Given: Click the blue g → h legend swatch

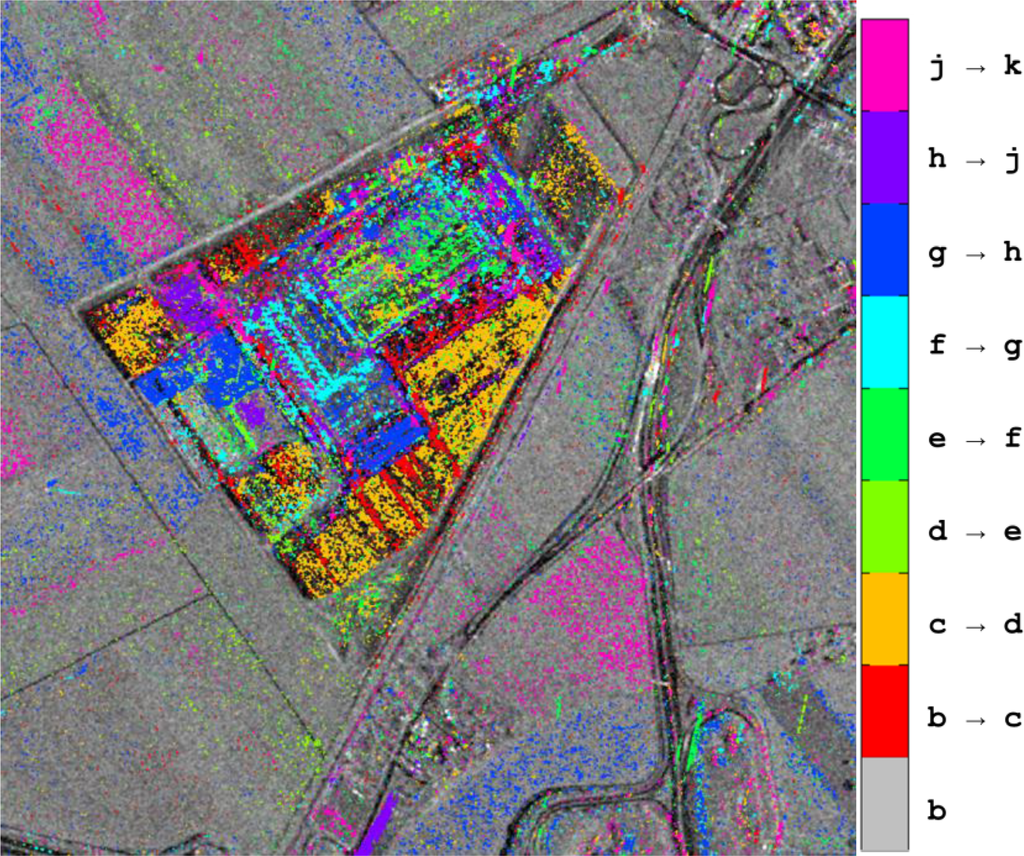Looking at the screenshot, I should (x=885, y=250).
